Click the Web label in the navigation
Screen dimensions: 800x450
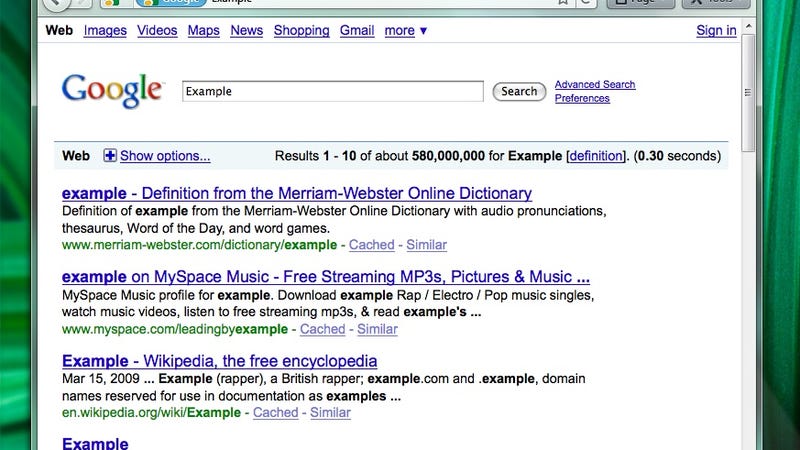(x=59, y=31)
